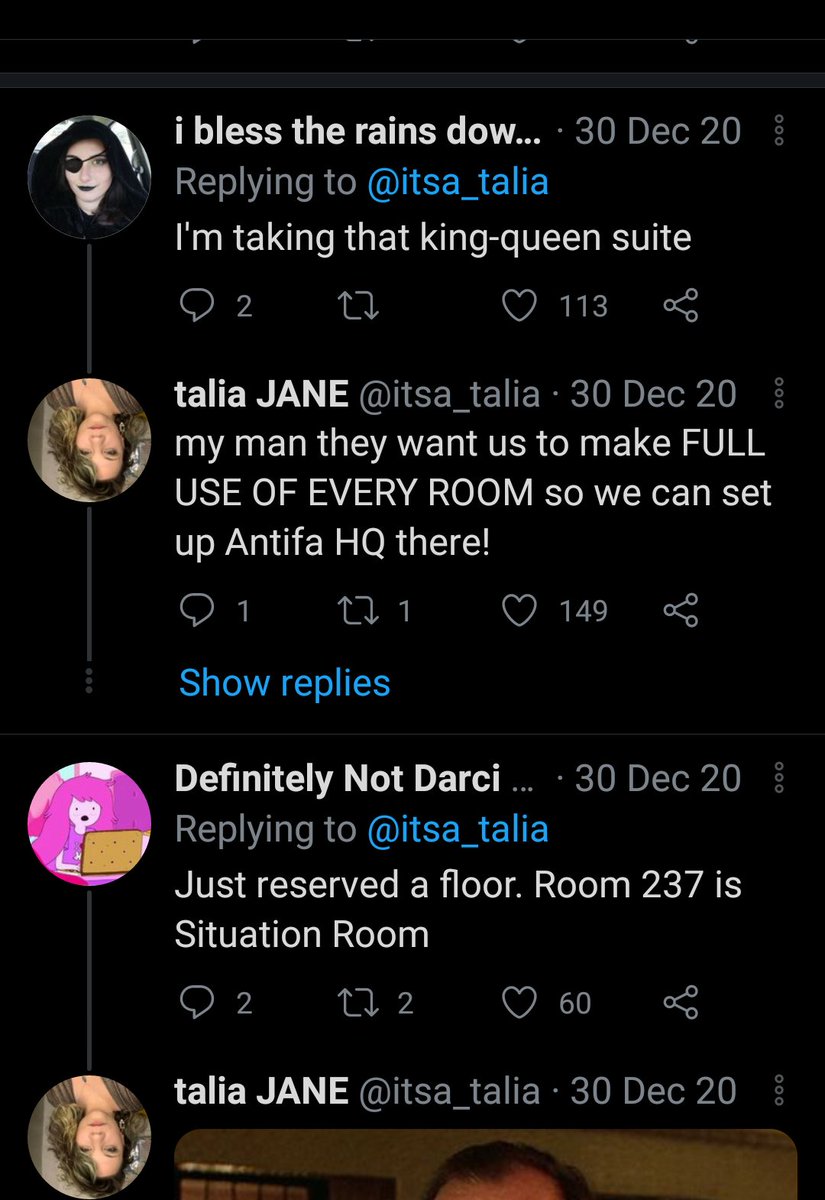Like the Situation Room tweet
Image resolution: width=825 pixels, height=1200 pixels.
coord(518,1002)
